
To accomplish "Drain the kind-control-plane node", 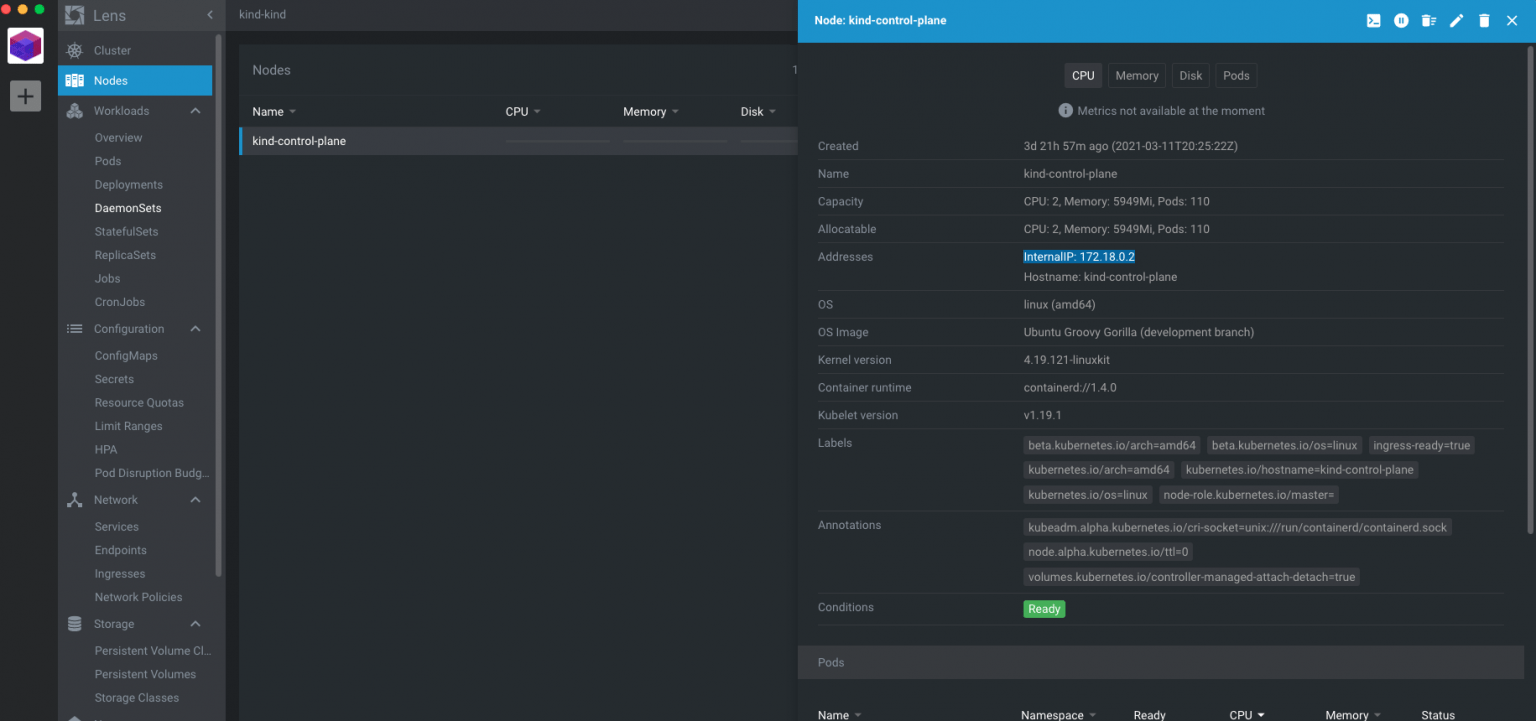I will click(1429, 20).
